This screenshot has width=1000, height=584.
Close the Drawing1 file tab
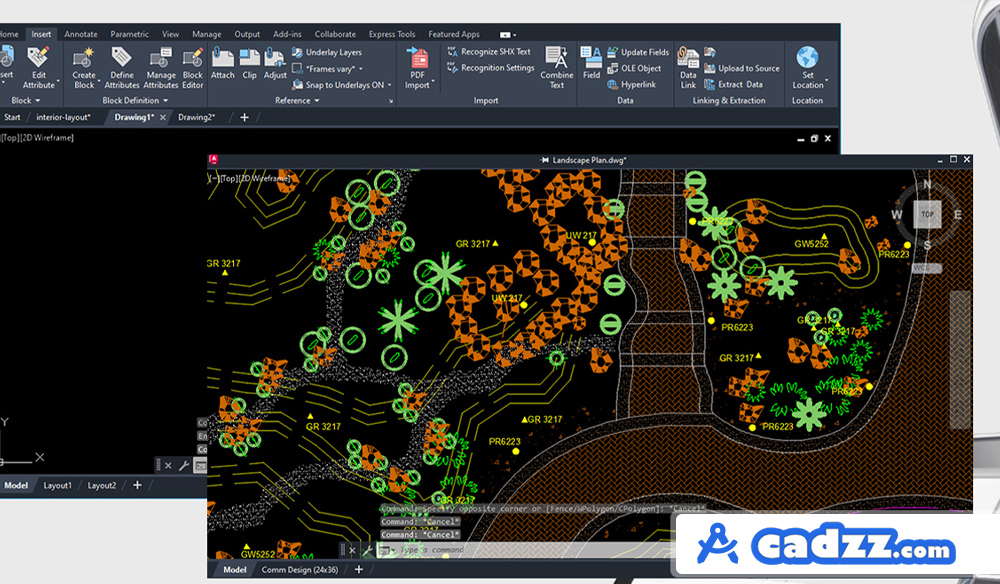[163, 117]
